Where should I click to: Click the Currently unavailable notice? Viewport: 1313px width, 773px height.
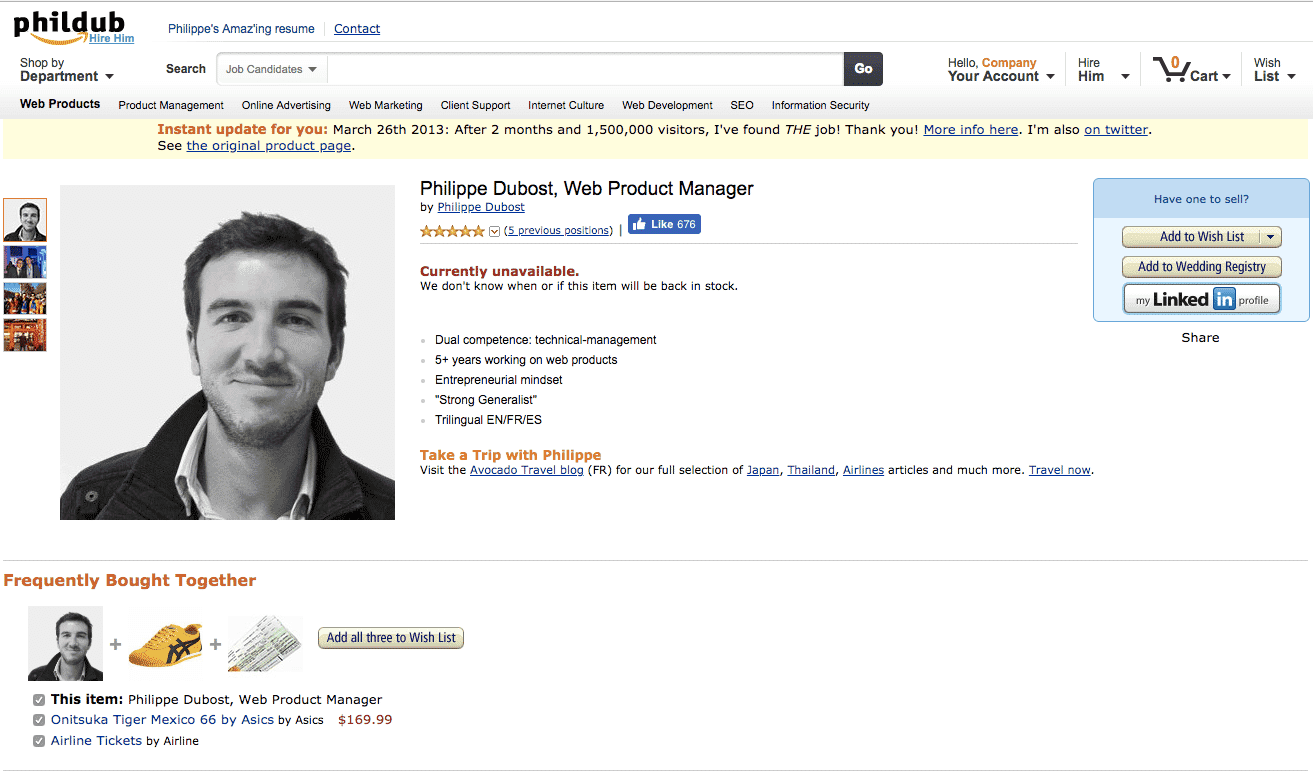click(499, 271)
